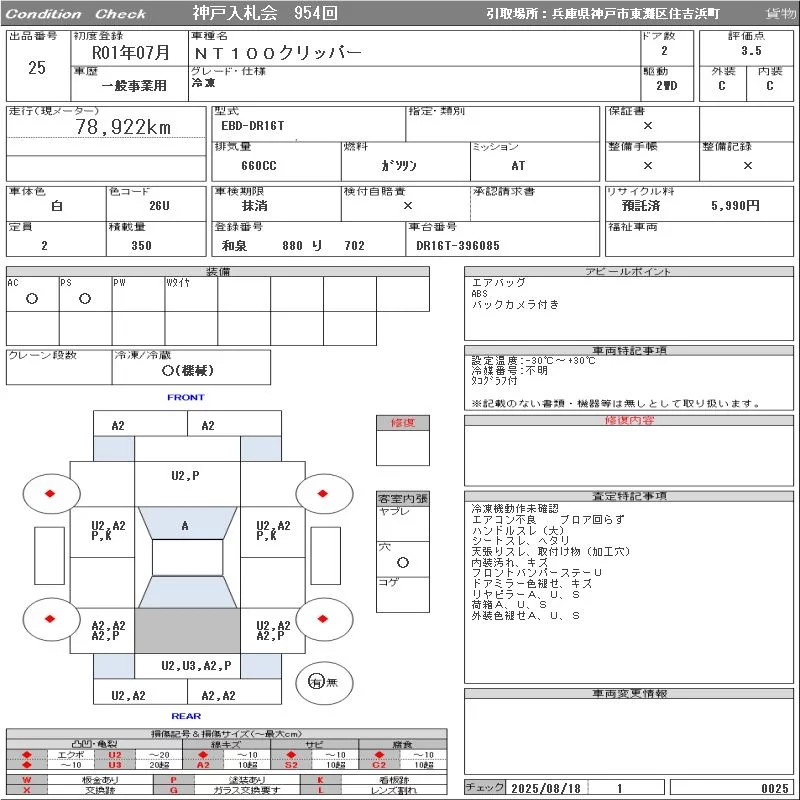800x800 pixels.
Task: Click the 0025 number at bottom right
Action: point(774,788)
